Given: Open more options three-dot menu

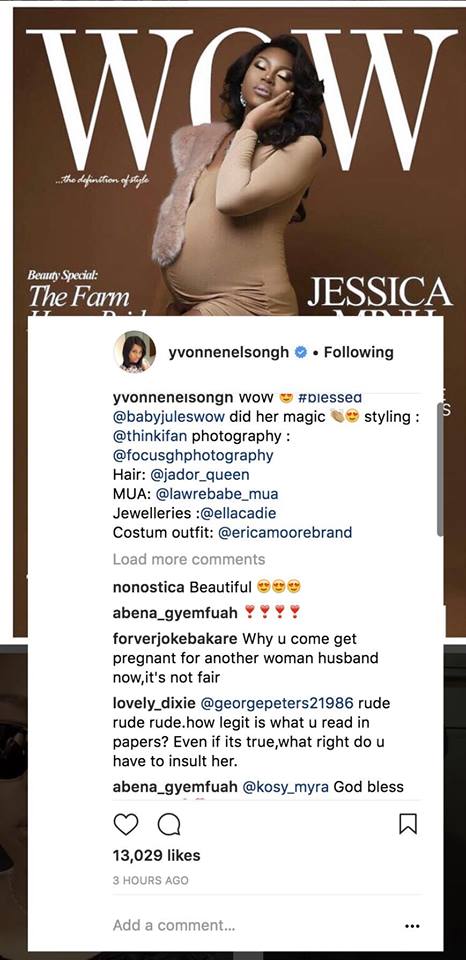Looking at the screenshot, I should click(412, 925).
